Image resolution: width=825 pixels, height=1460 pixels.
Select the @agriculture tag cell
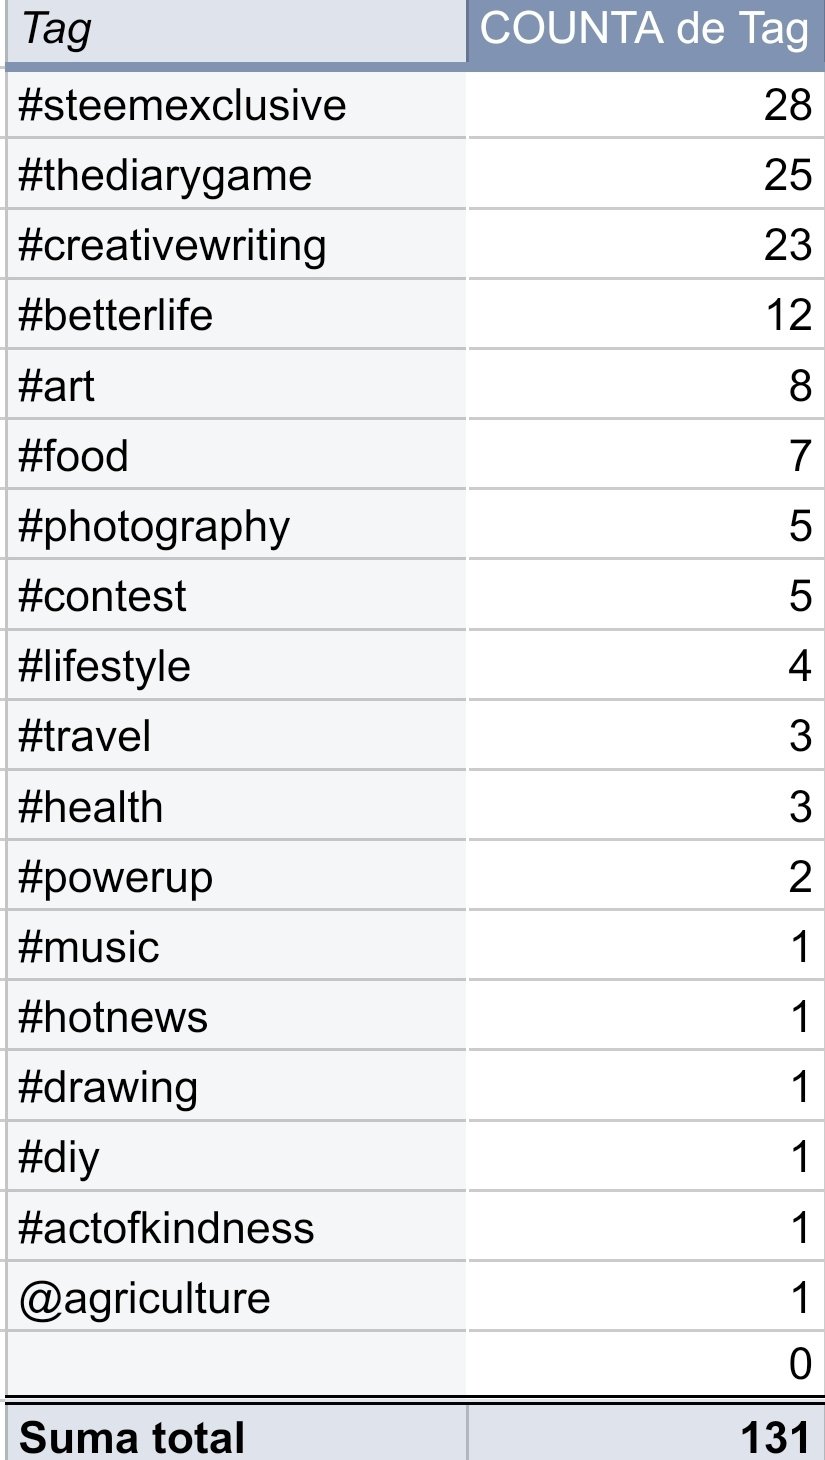pyautogui.click(x=236, y=1297)
